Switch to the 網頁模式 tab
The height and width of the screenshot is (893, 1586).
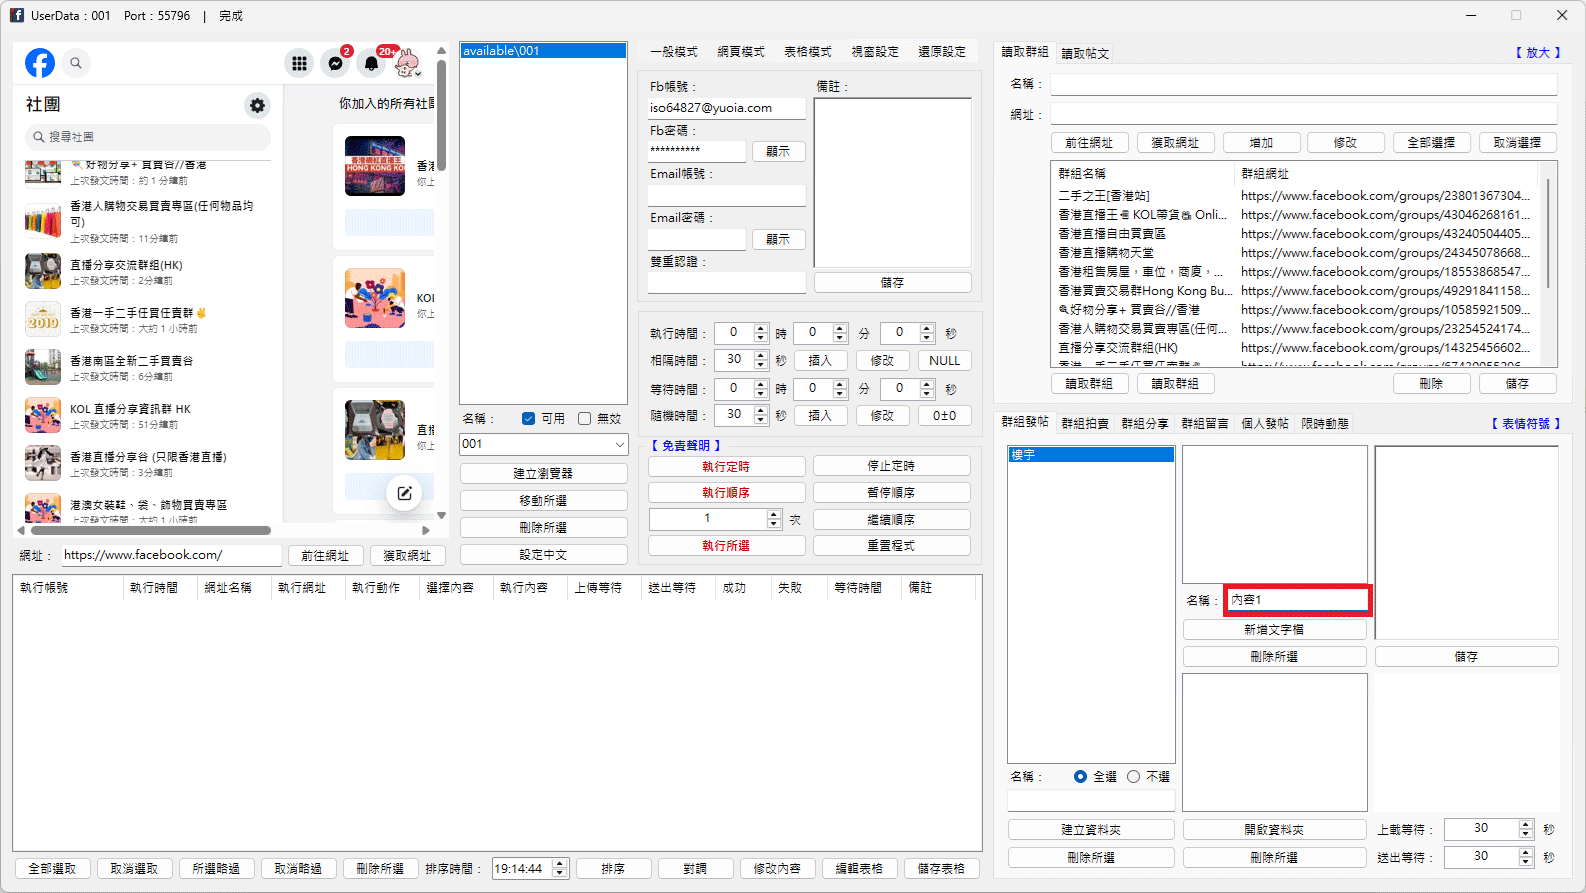(x=740, y=52)
